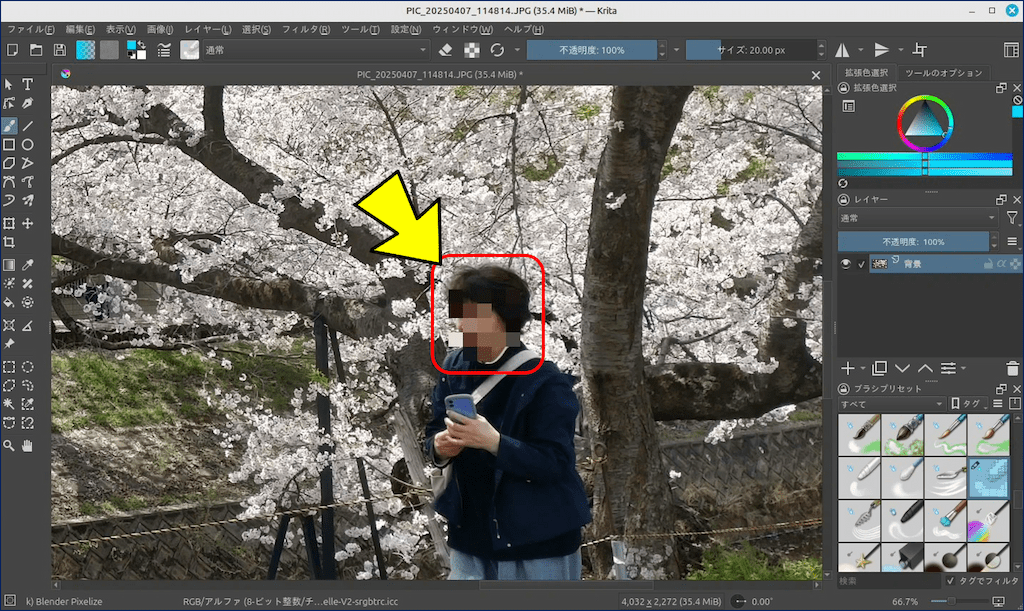
Task: Click the add new layer plus button
Action: pos(848,369)
